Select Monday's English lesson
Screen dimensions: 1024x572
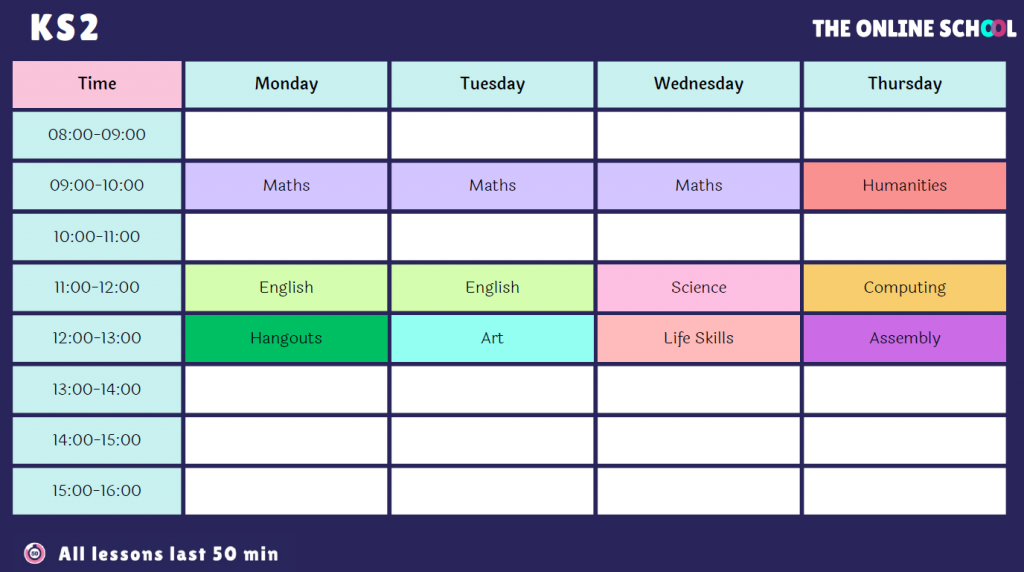click(286, 287)
